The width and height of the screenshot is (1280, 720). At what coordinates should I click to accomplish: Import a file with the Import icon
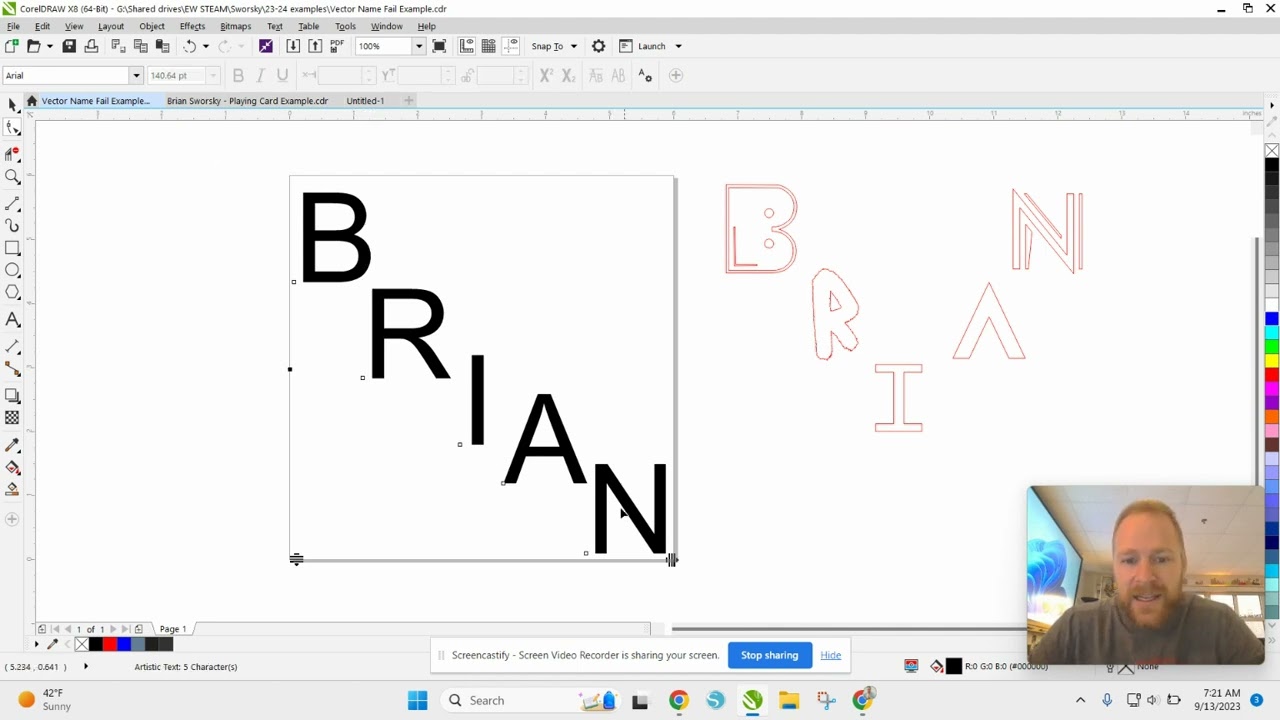(293, 46)
